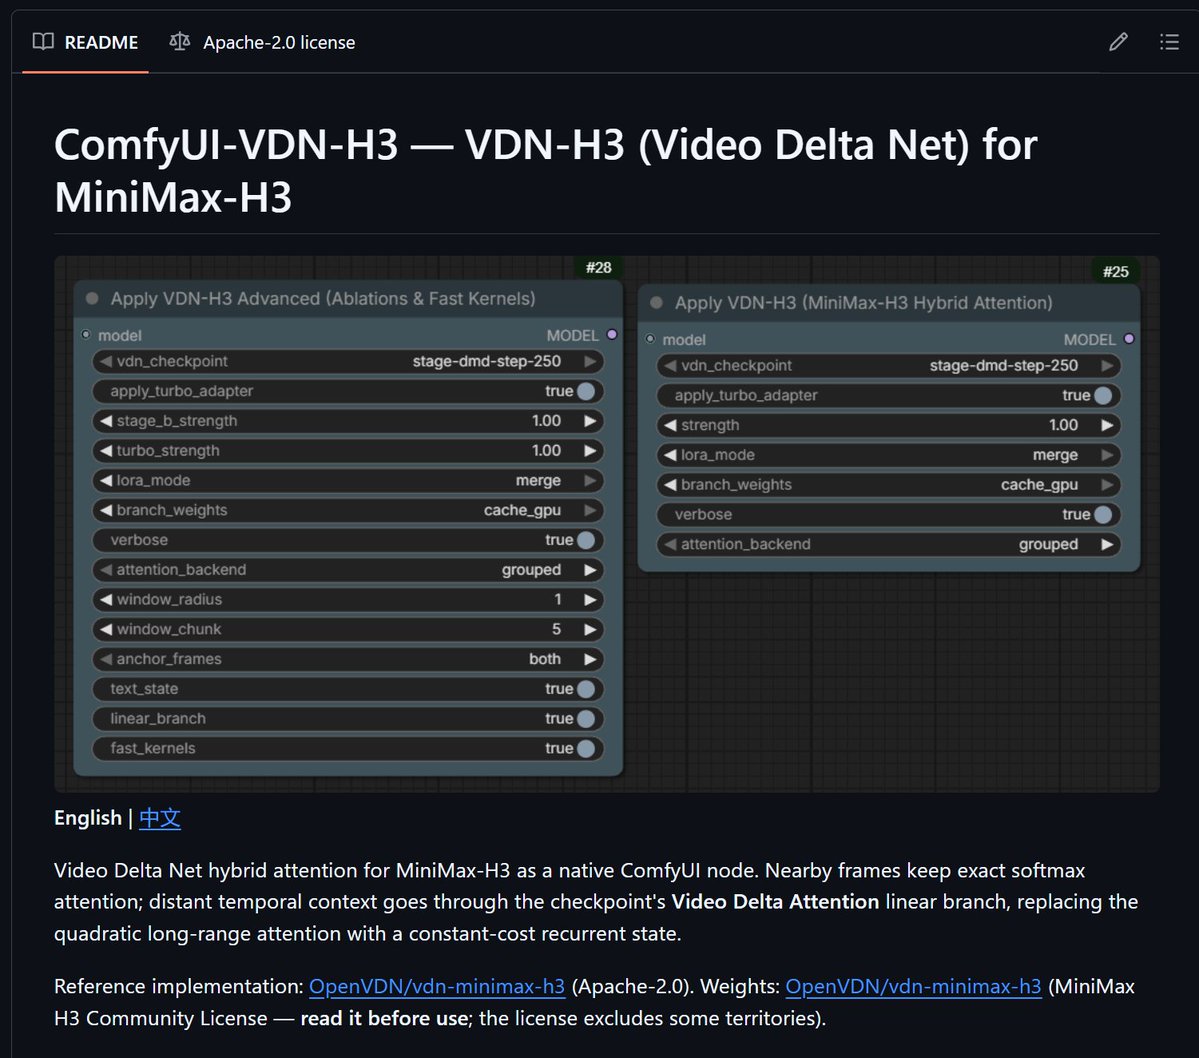Click the pencil edit file icon

tap(1118, 42)
